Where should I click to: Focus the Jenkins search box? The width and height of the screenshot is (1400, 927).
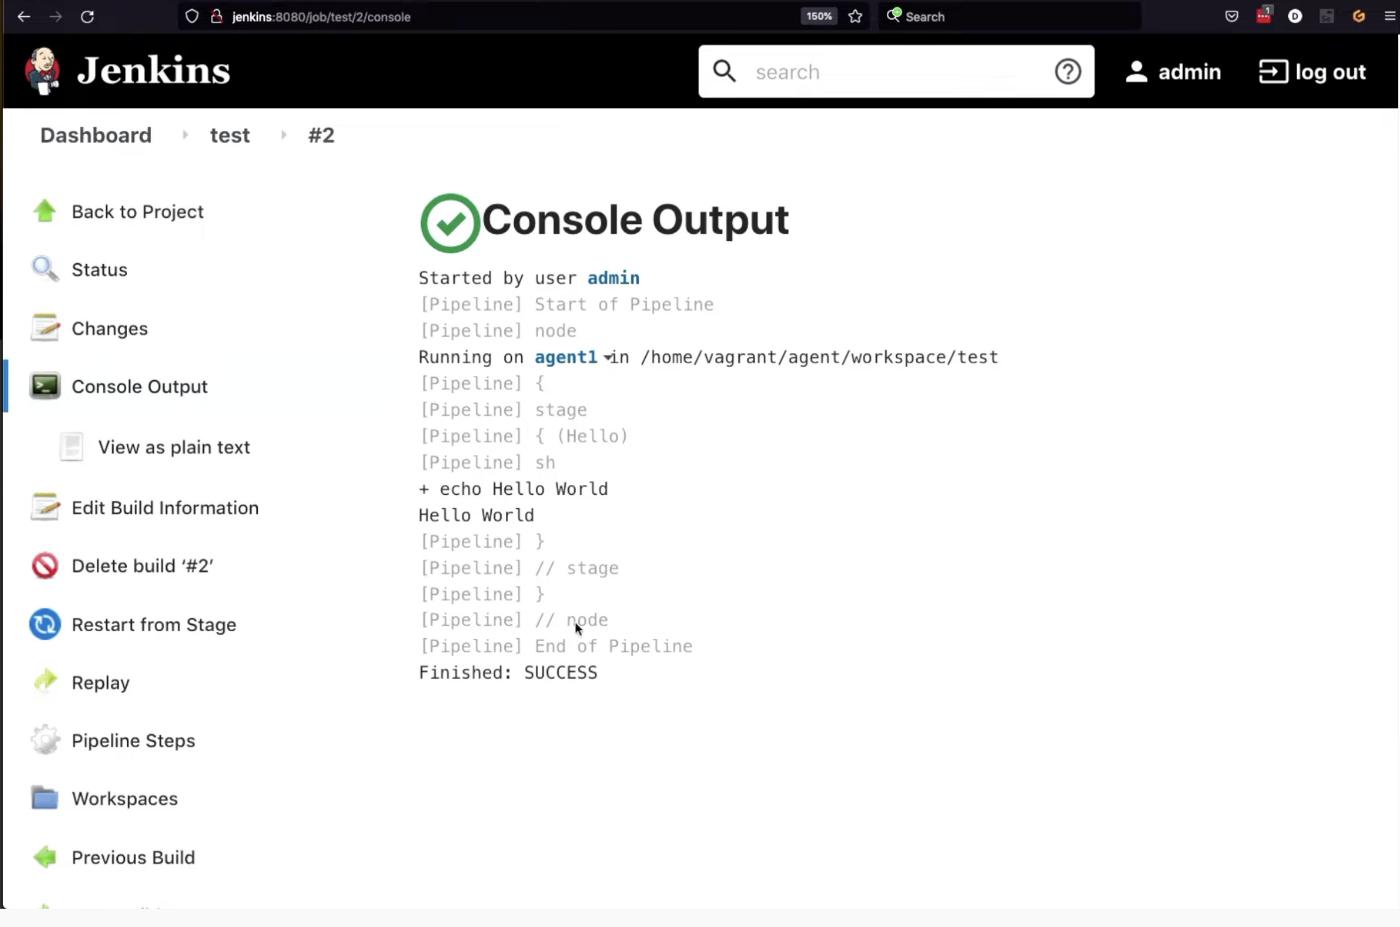click(895, 72)
